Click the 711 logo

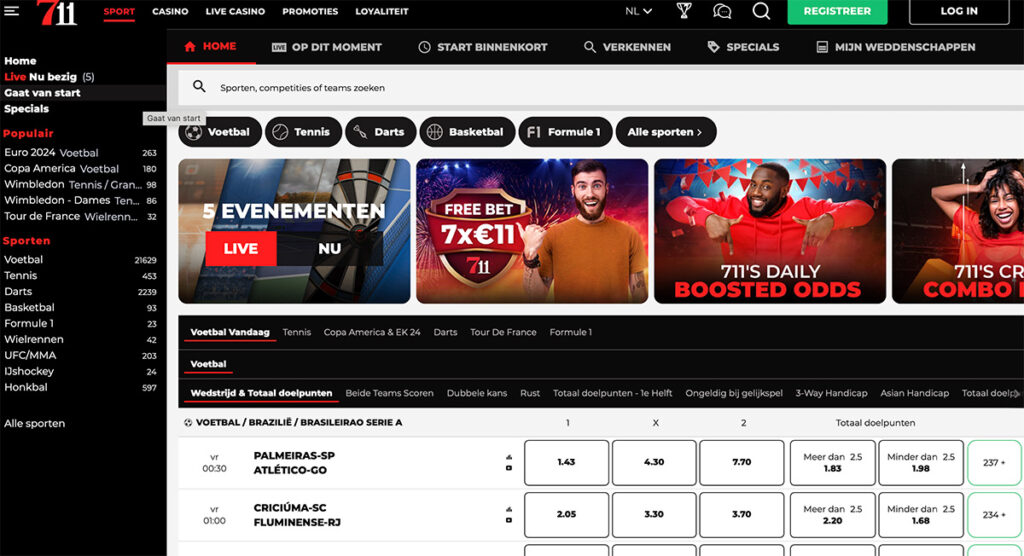[57, 12]
